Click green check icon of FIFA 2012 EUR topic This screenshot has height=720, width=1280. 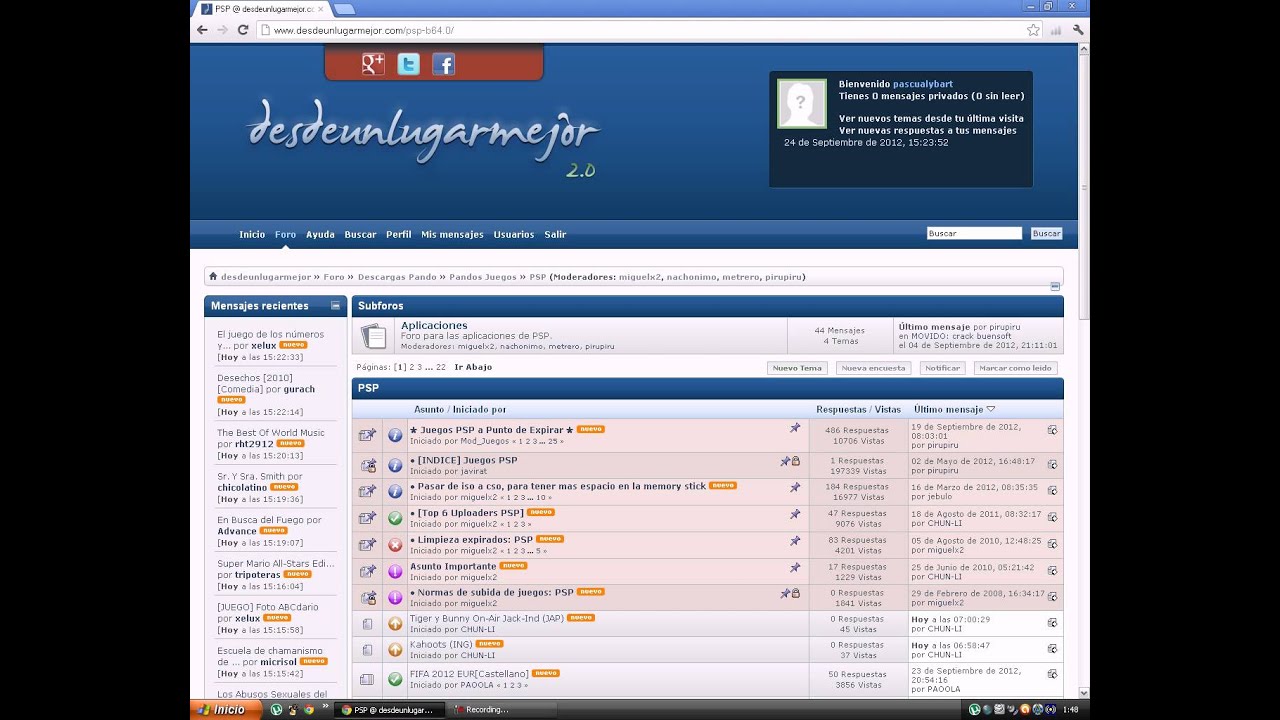(395, 679)
